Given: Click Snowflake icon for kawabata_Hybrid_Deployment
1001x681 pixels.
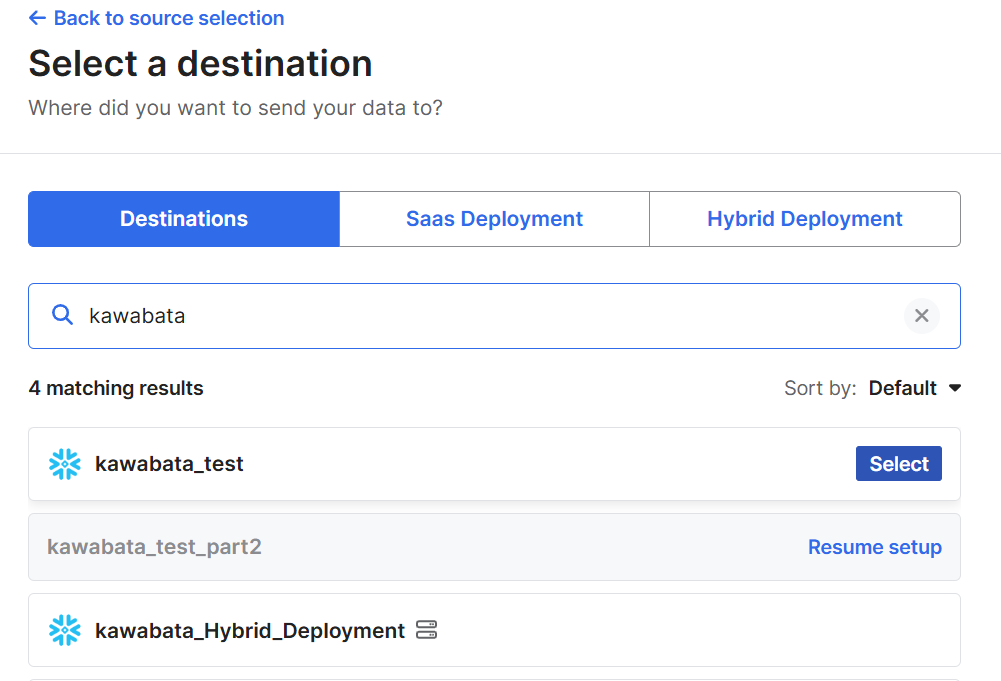Looking at the screenshot, I should pyautogui.click(x=65, y=630).
